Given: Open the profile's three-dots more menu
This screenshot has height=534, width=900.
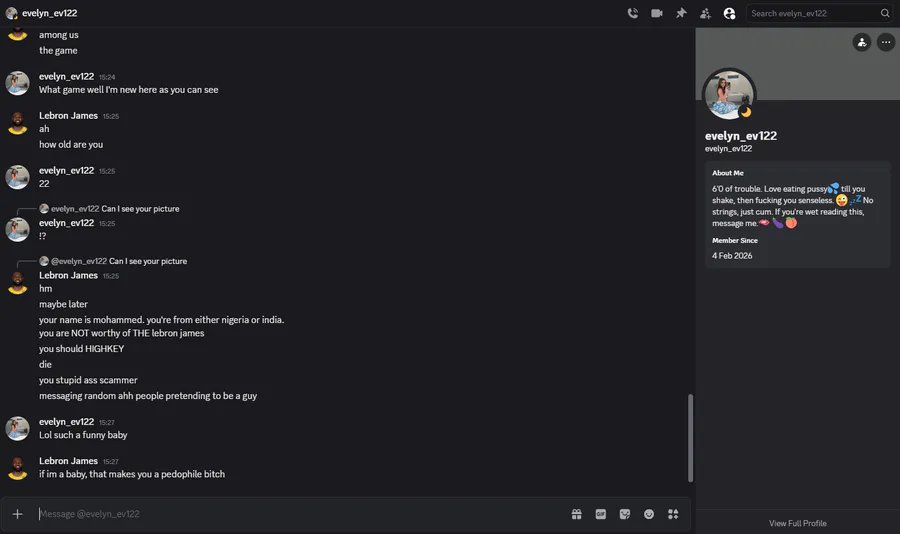Looking at the screenshot, I should 886,42.
